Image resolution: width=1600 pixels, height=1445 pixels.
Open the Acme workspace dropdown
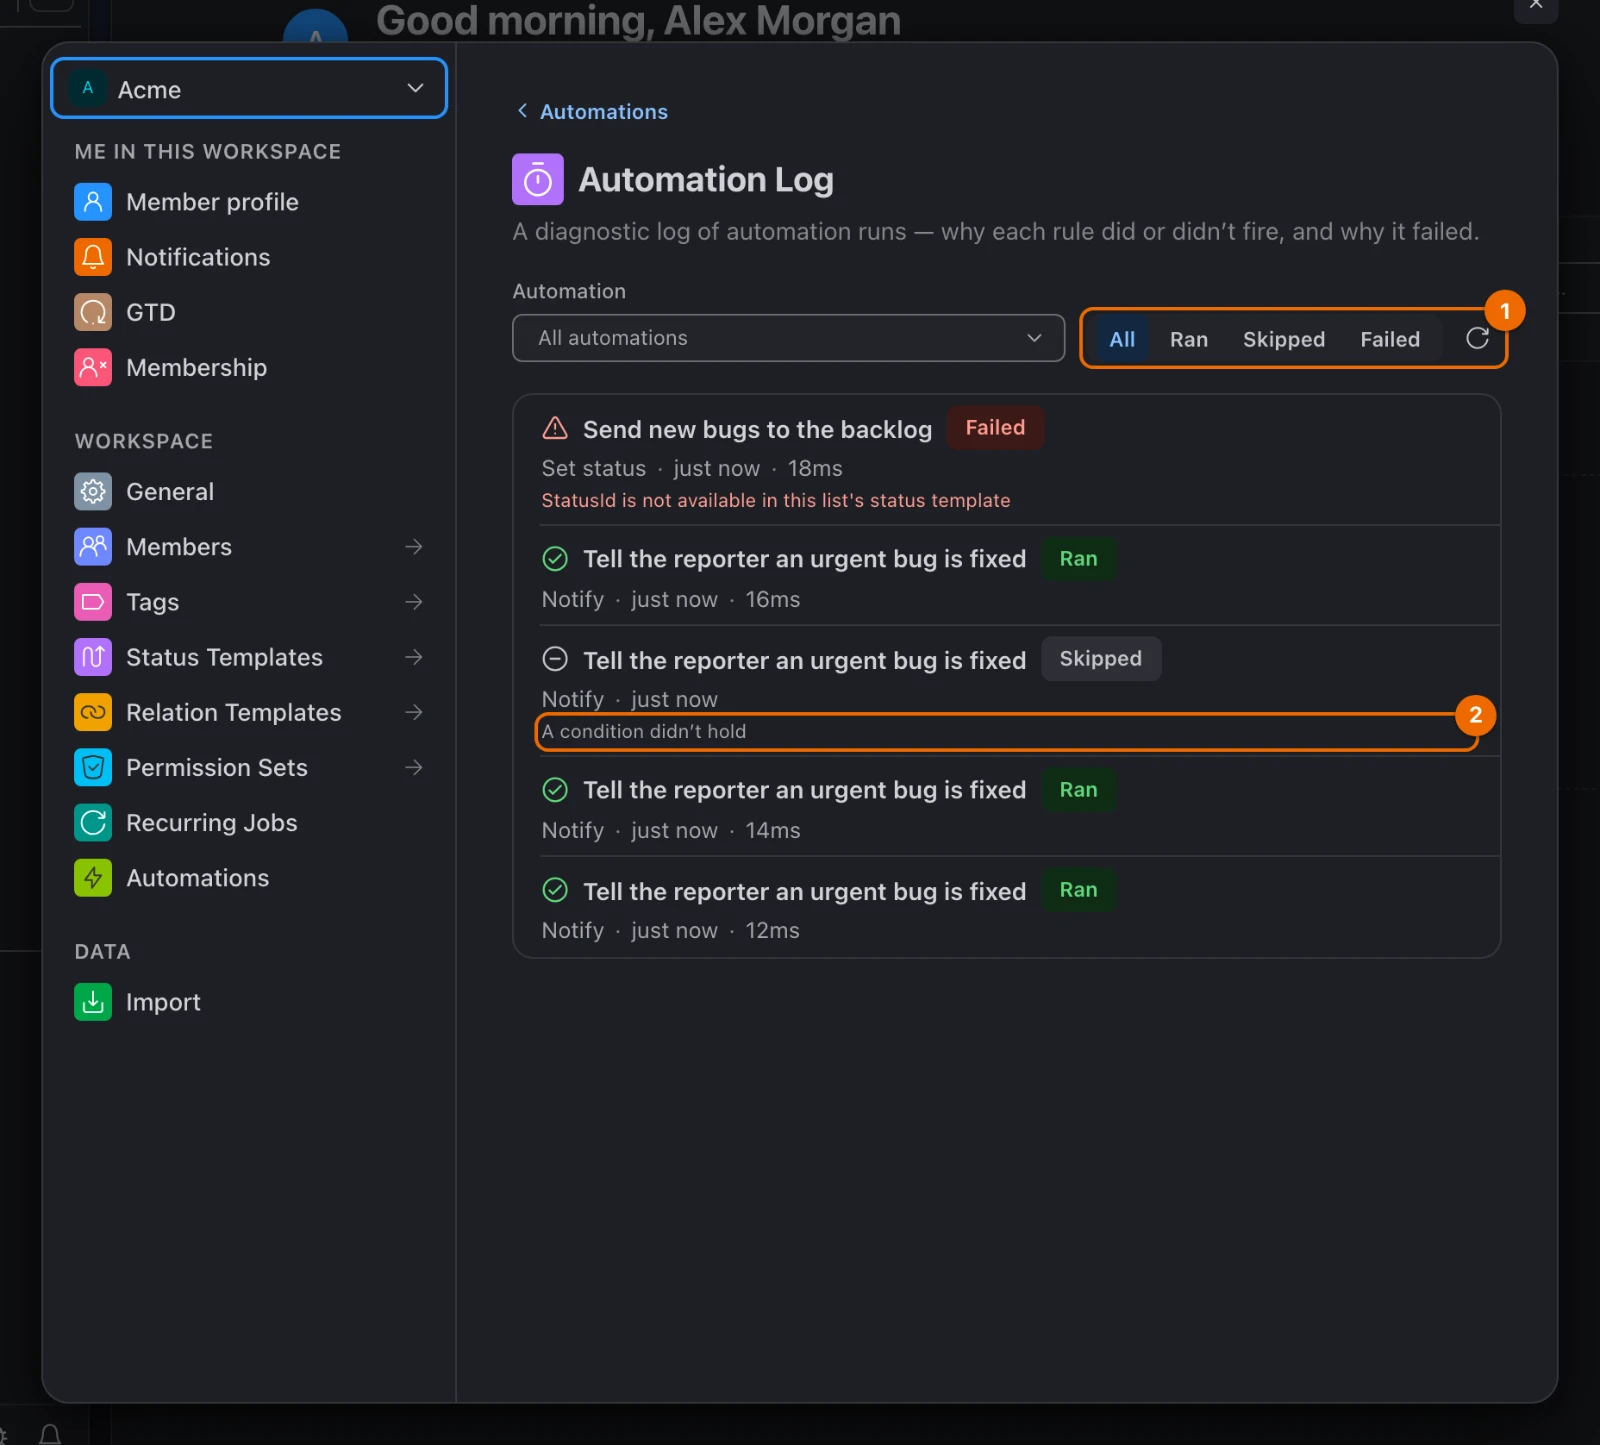249,88
